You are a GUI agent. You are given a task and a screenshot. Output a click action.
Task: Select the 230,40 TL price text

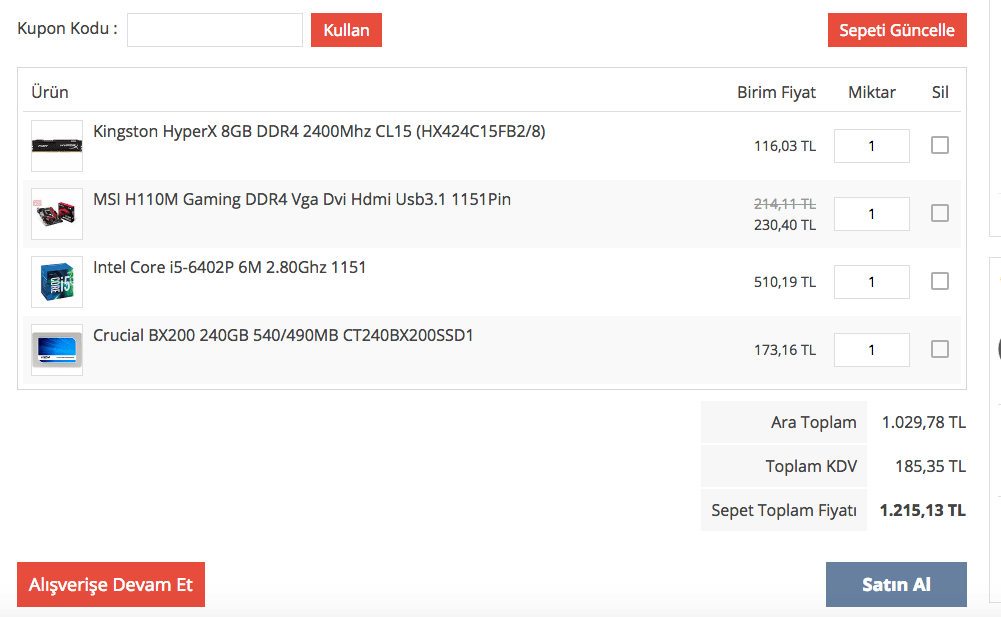pyautogui.click(x=785, y=225)
